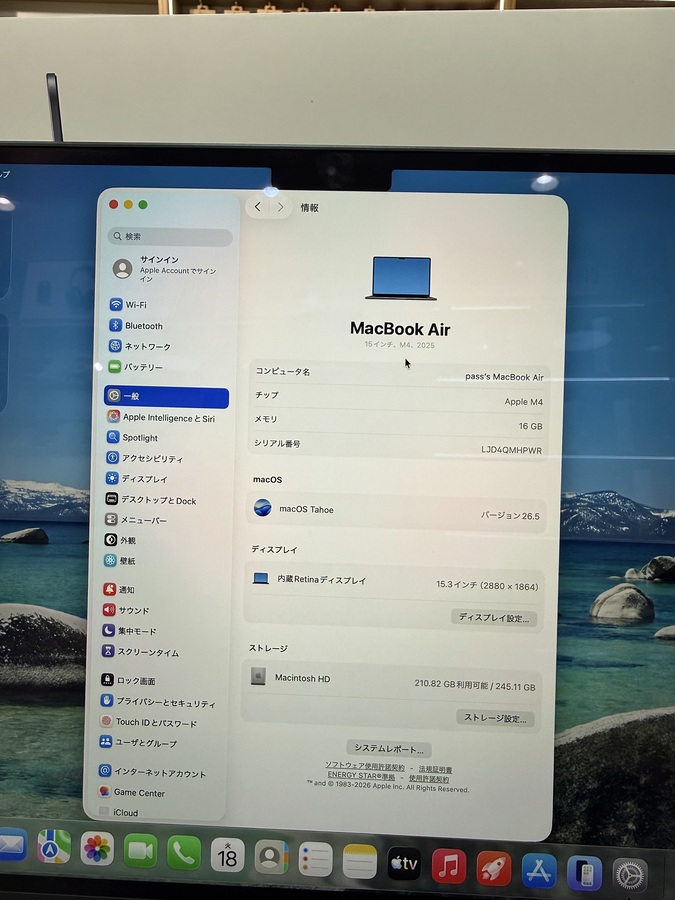The width and height of the screenshot is (675, 900).
Task: Open Notes from the Dock
Action: (360, 862)
